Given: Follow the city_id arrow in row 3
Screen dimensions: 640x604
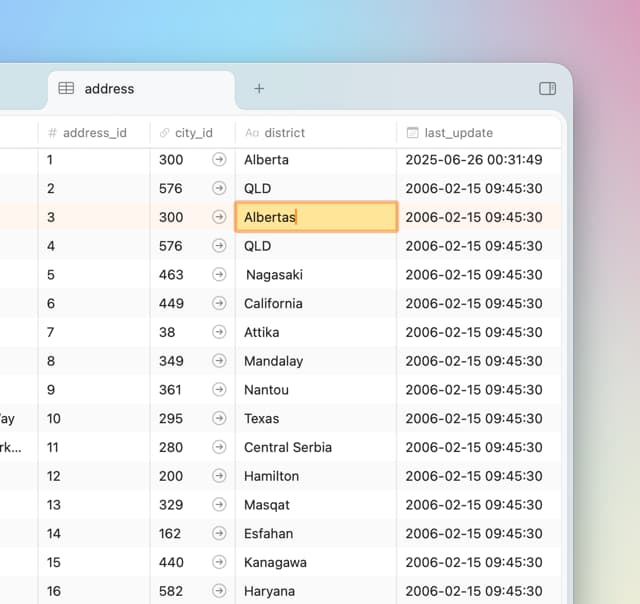Looking at the screenshot, I should [219, 217].
